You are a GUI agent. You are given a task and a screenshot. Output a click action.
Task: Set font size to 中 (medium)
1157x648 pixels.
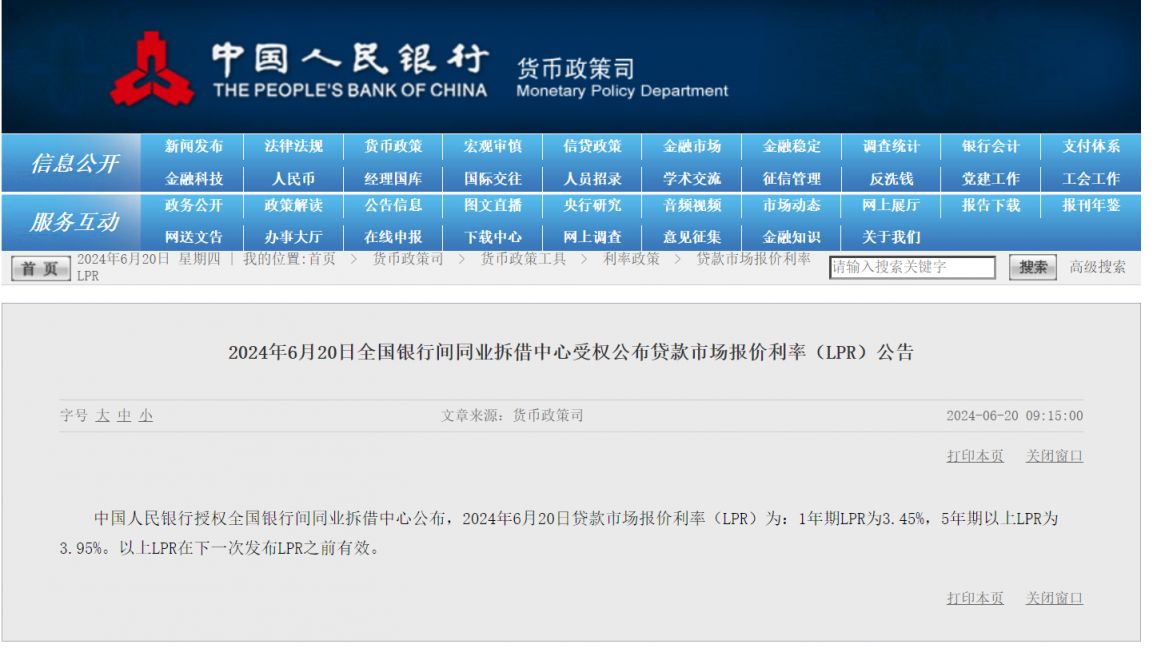tap(124, 416)
